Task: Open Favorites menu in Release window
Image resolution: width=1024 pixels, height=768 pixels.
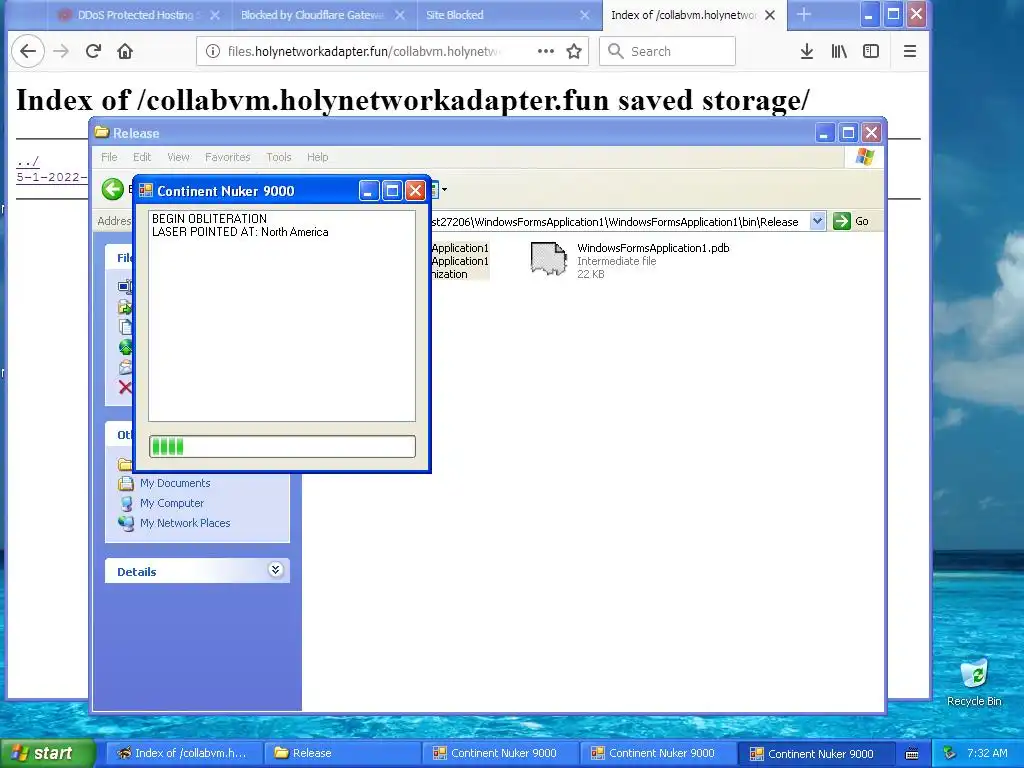Action: coord(227,157)
